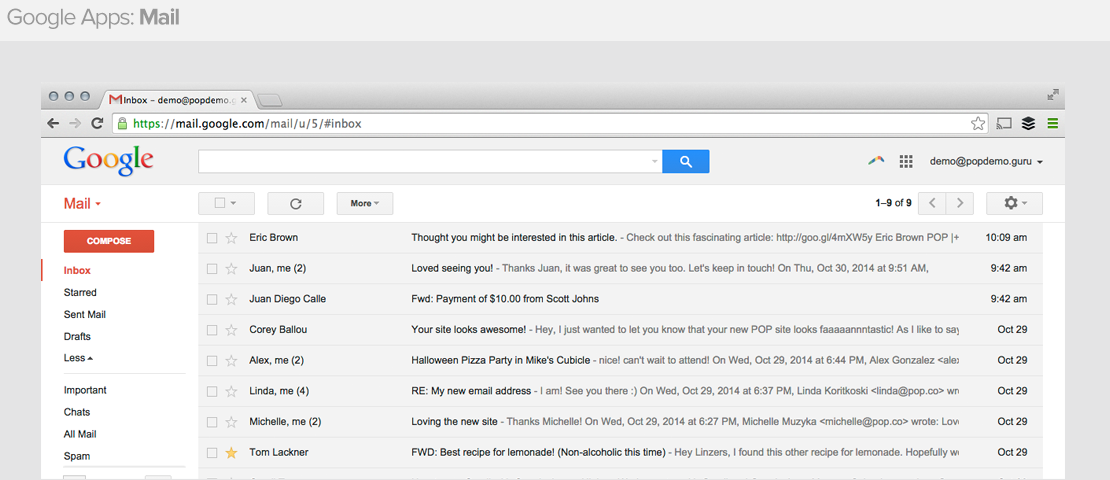Show search options arrow in search box
Image resolution: width=1110 pixels, height=480 pixels.
click(x=655, y=161)
